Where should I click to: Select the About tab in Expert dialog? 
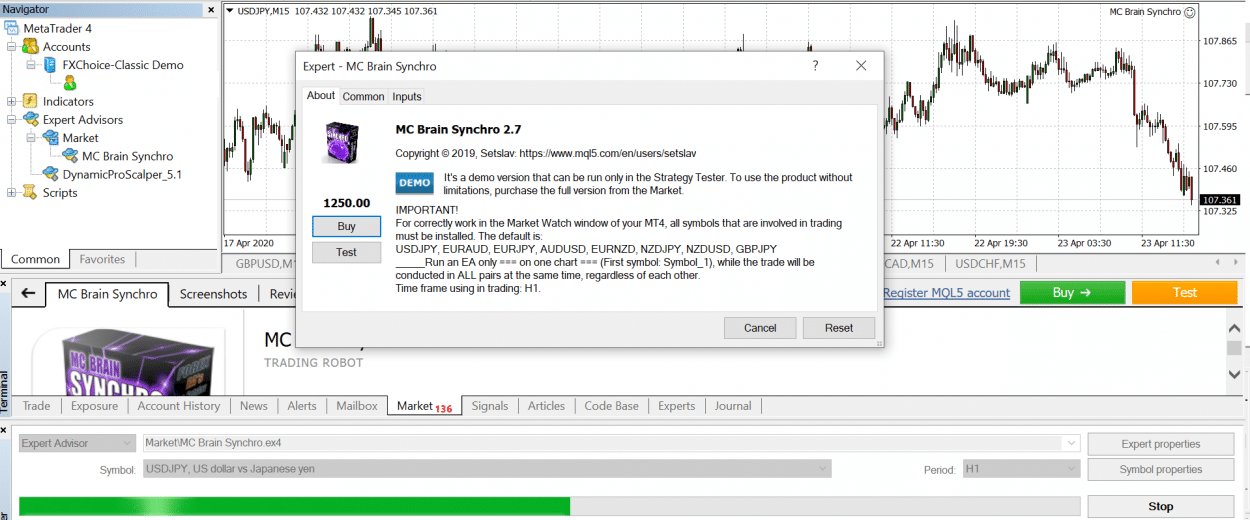coord(321,96)
